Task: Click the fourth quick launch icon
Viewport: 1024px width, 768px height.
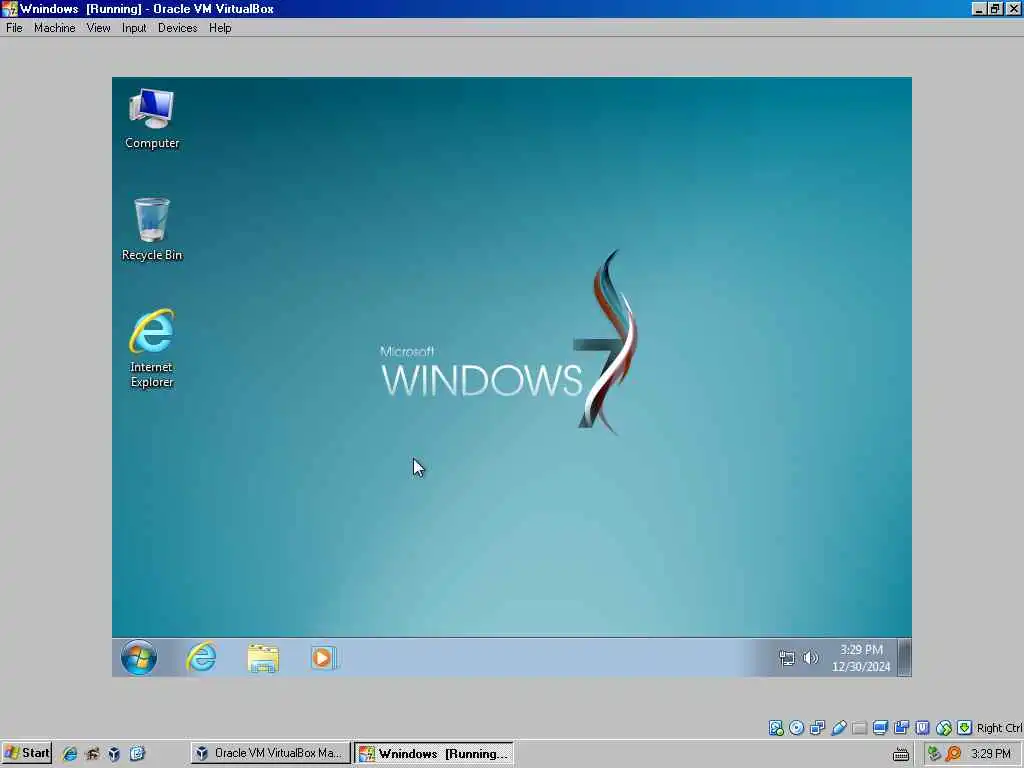Action: (137, 754)
